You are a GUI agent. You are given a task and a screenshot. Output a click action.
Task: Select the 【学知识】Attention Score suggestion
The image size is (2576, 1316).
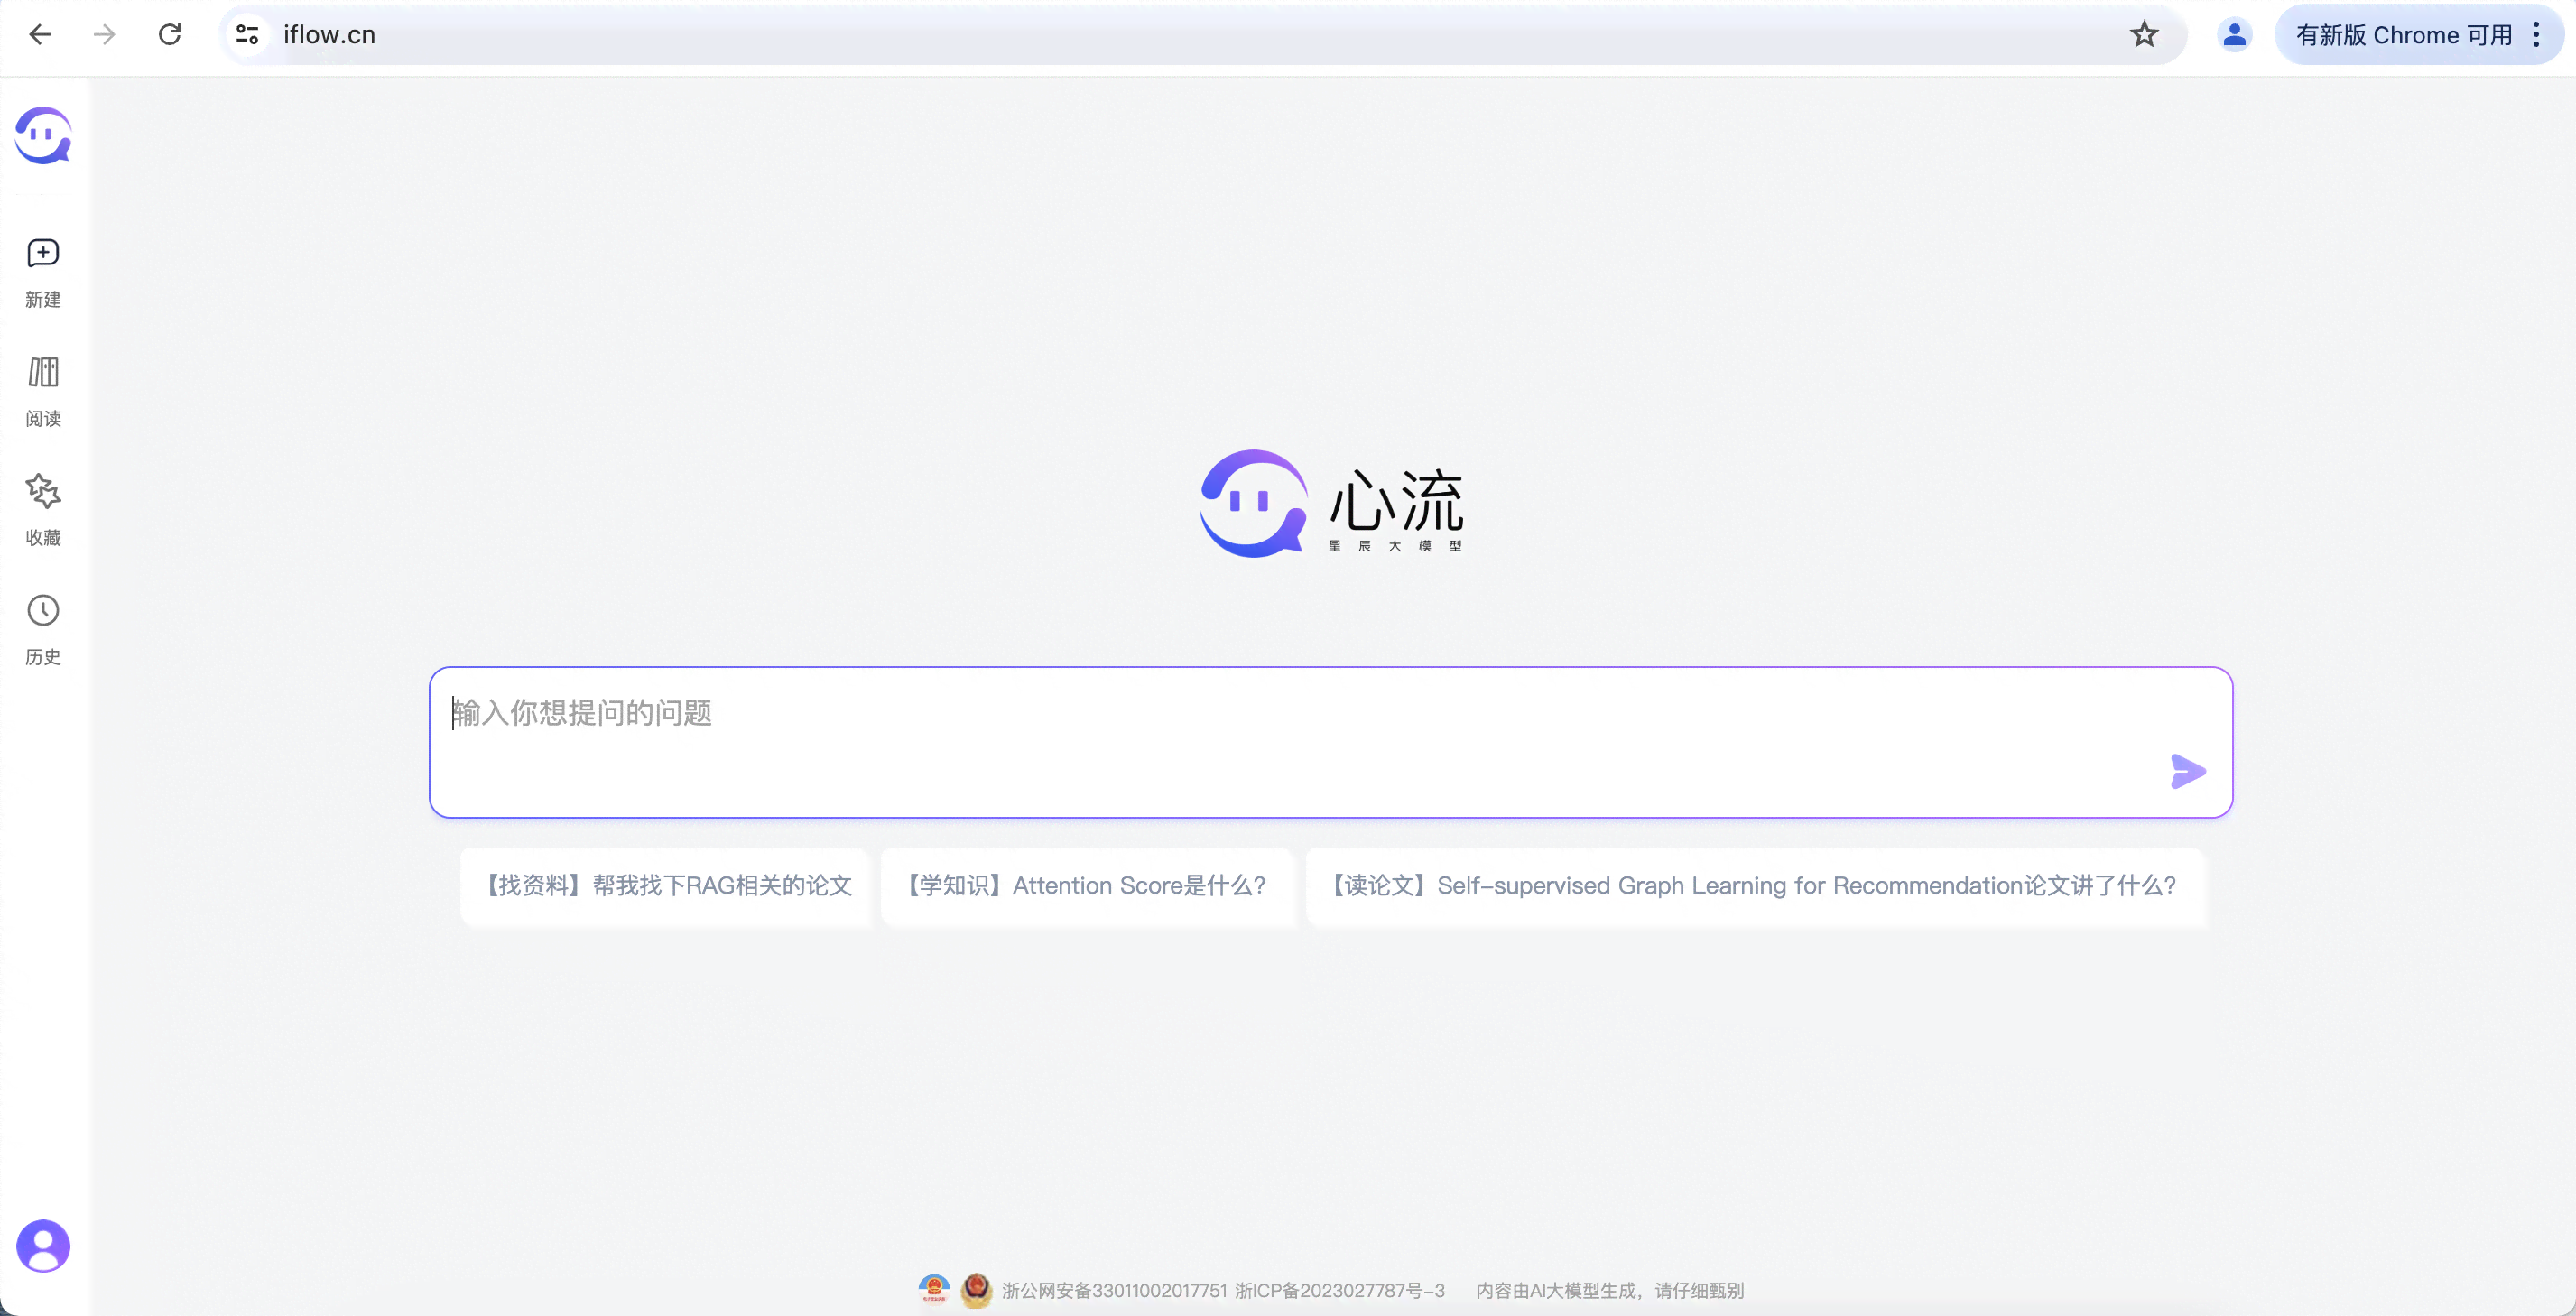click(x=1087, y=886)
